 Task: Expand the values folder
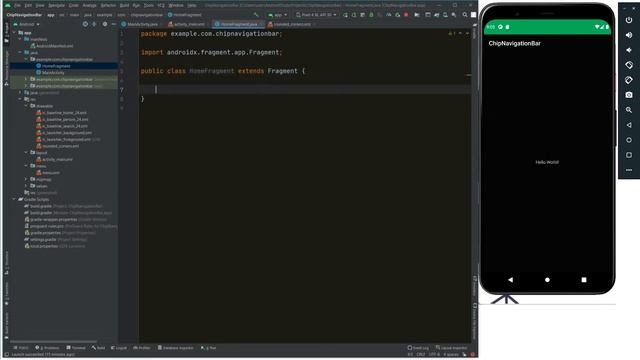click(26, 186)
